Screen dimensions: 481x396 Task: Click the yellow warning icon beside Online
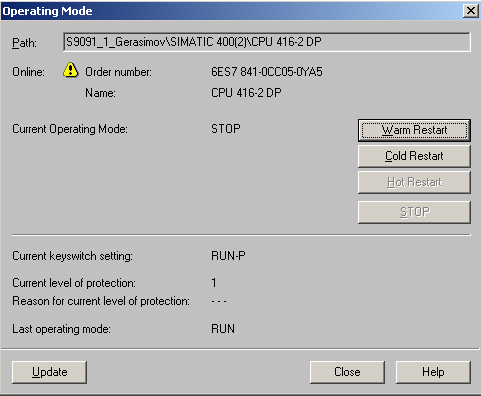point(71,70)
